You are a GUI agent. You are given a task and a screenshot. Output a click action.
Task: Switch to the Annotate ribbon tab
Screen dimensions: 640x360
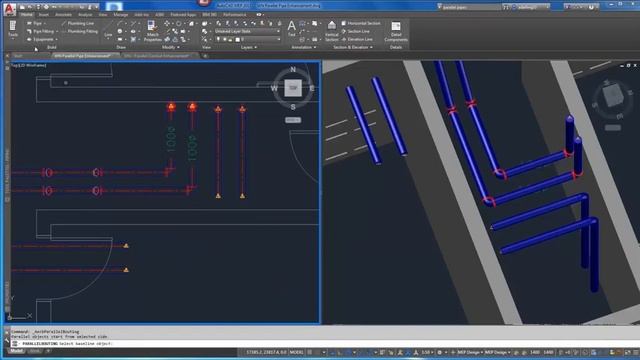point(63,15)
